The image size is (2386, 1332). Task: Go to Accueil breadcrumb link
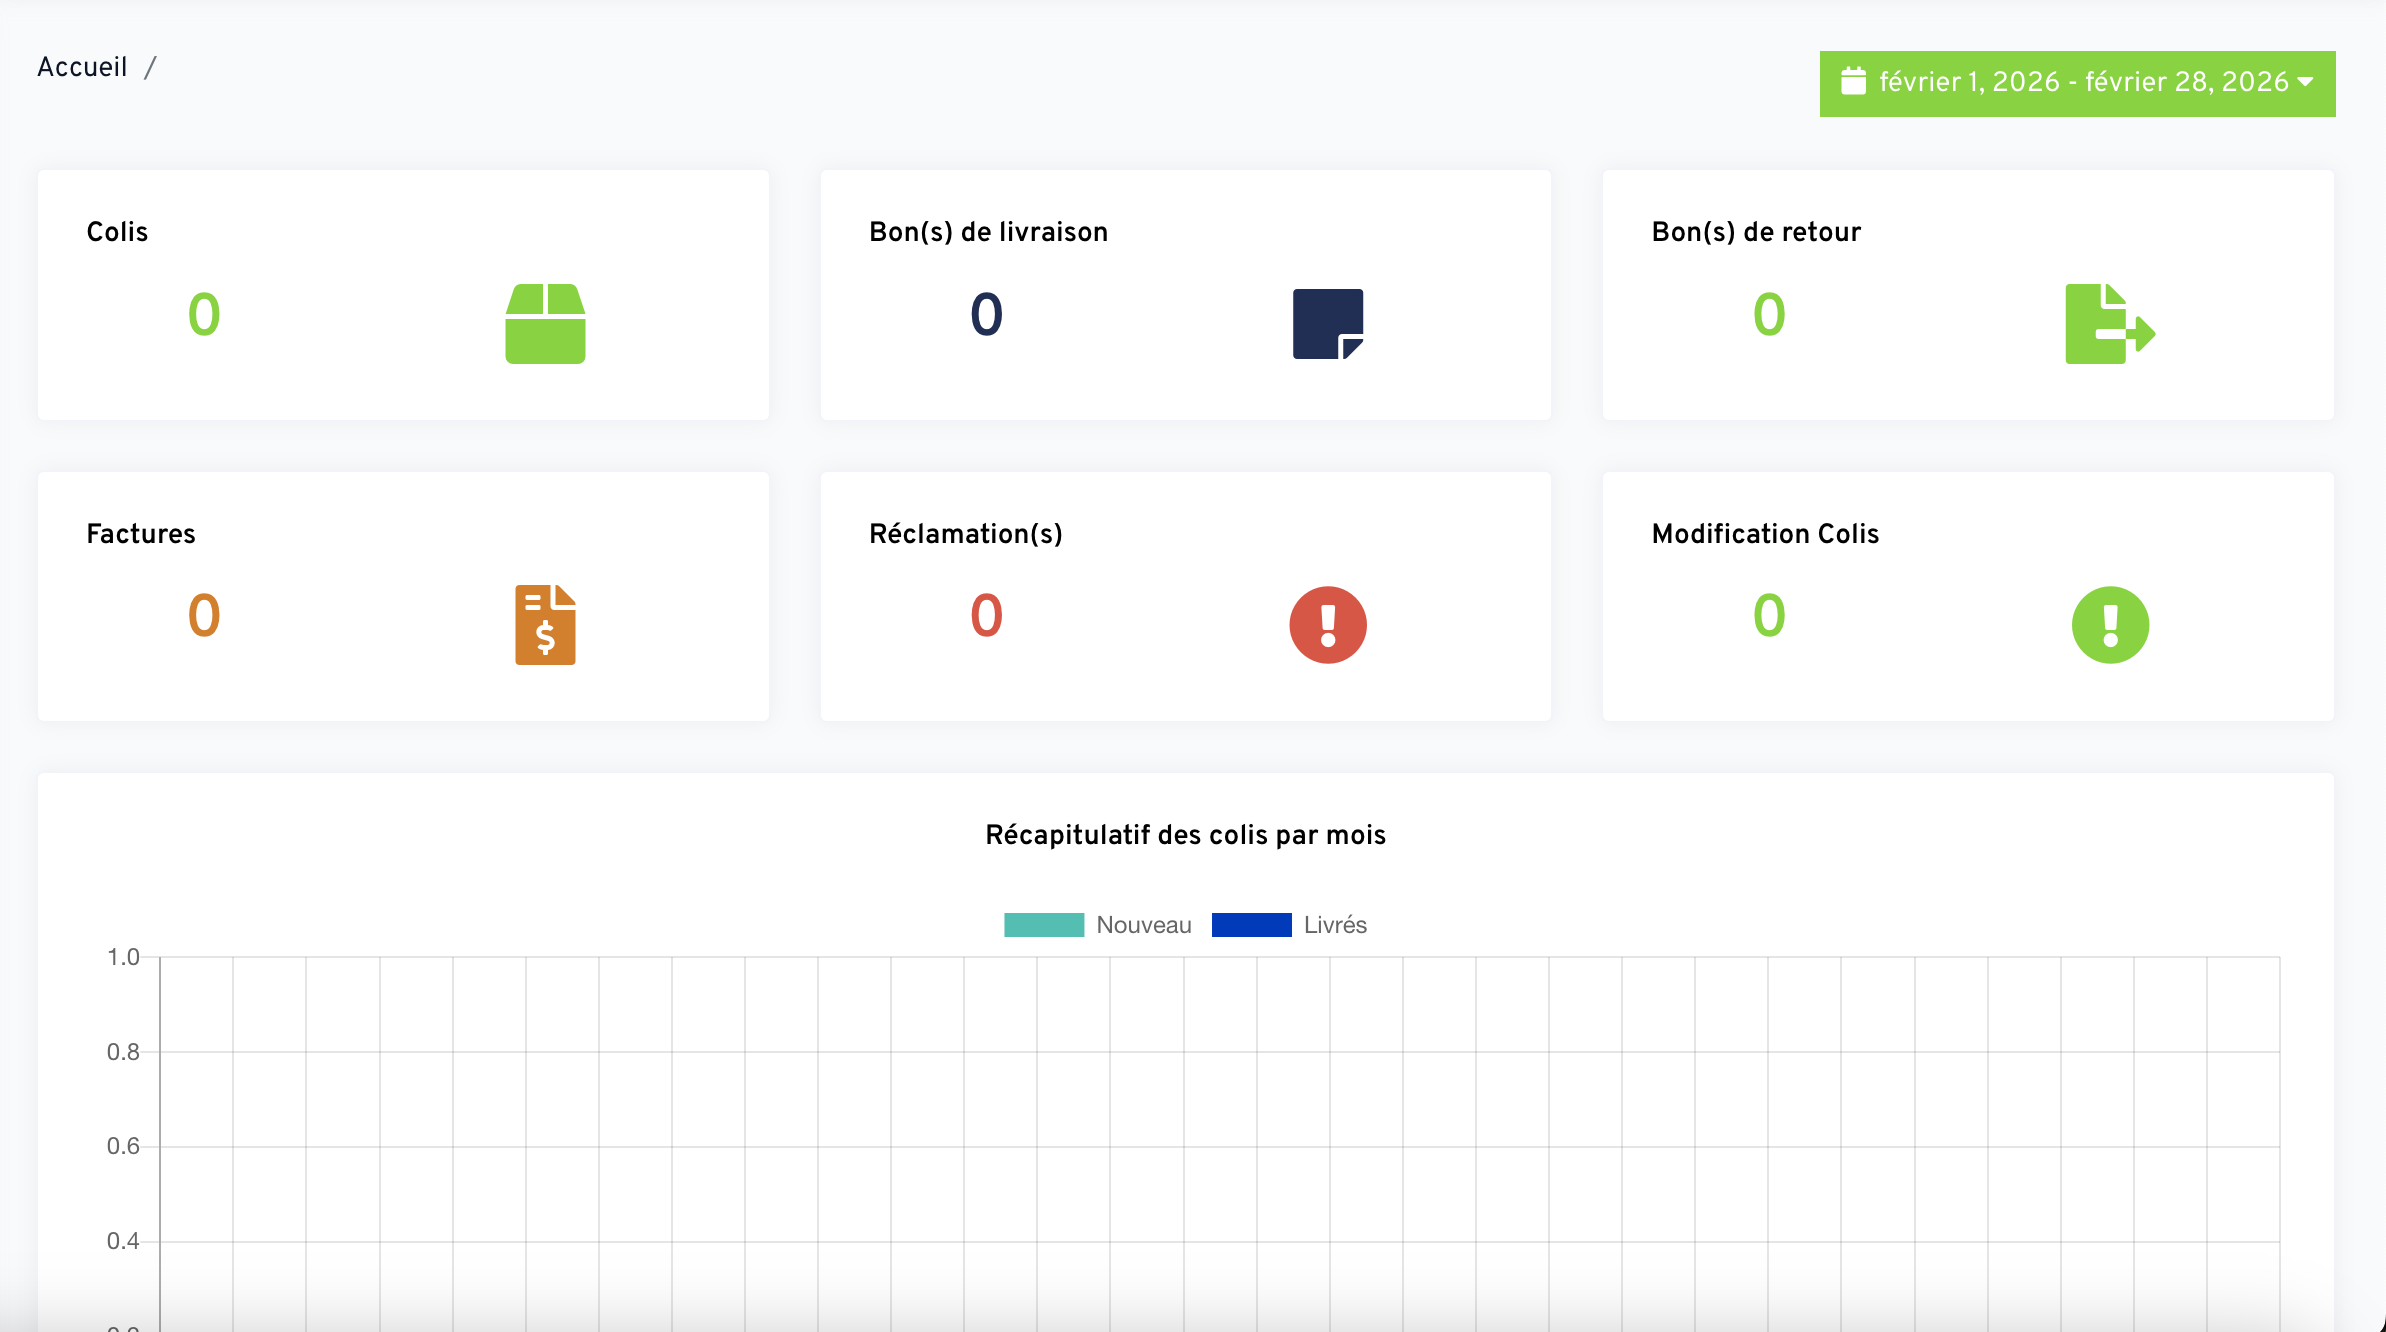82,67
